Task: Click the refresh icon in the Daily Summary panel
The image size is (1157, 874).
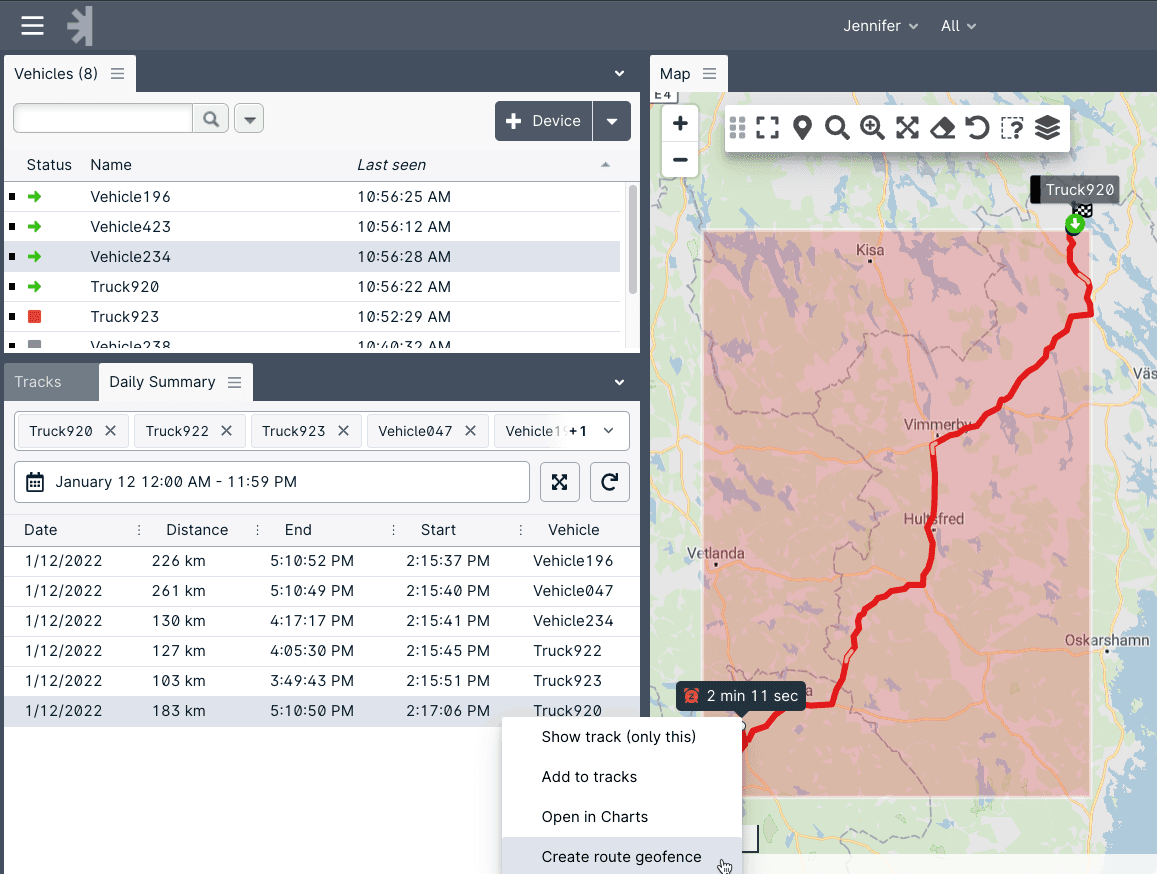Action: pyautogui.click(x=609, y=482)
